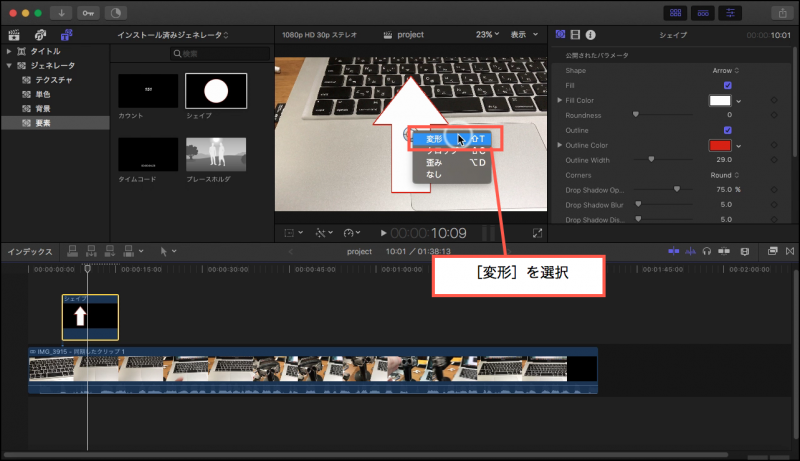Open the Shape Arrow dropdown
The height and width of the screenshot is (461, 800).
726,70
